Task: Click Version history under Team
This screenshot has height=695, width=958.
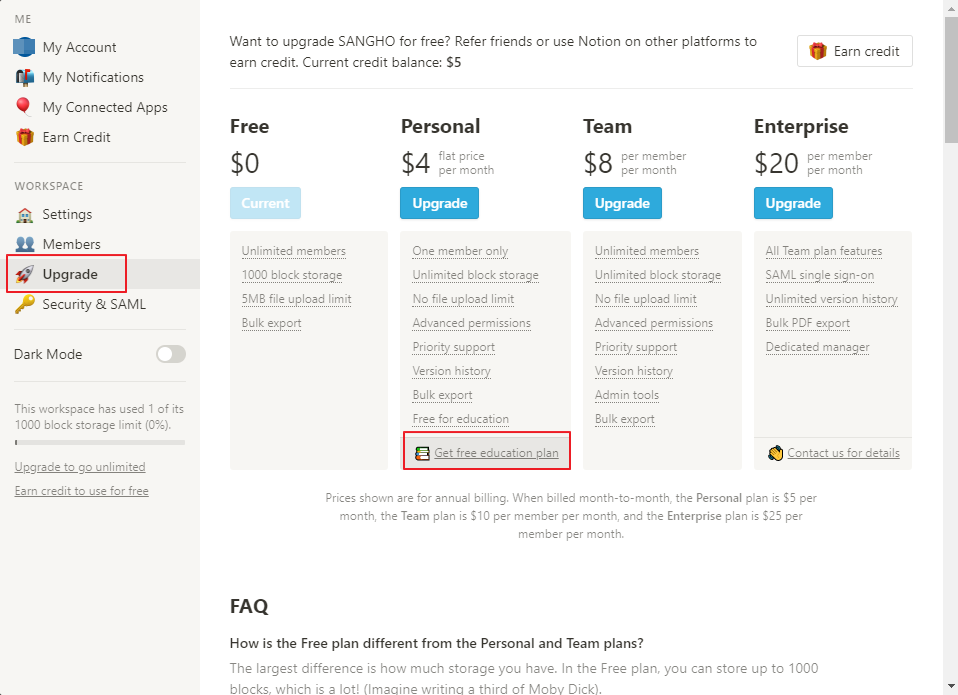Action: click(634, 371)
